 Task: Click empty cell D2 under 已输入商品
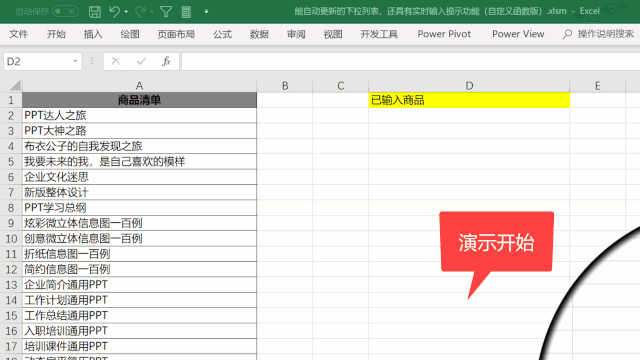click(469, 116)
